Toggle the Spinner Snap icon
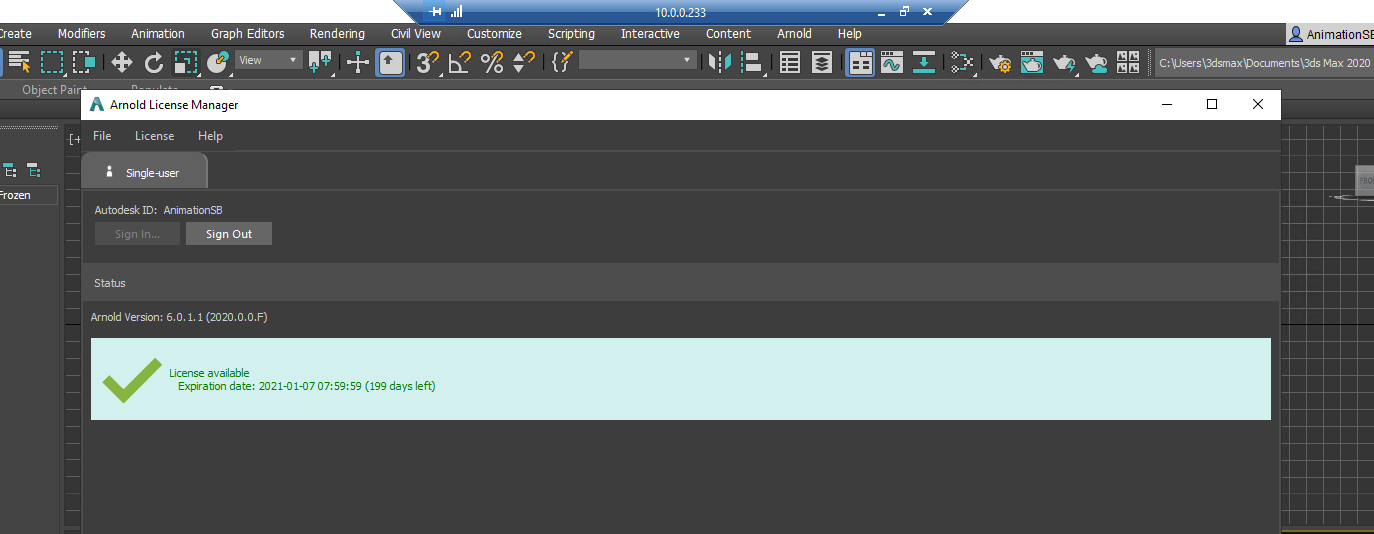This screenshot has height=534, width=1374. tap(524, 62)
